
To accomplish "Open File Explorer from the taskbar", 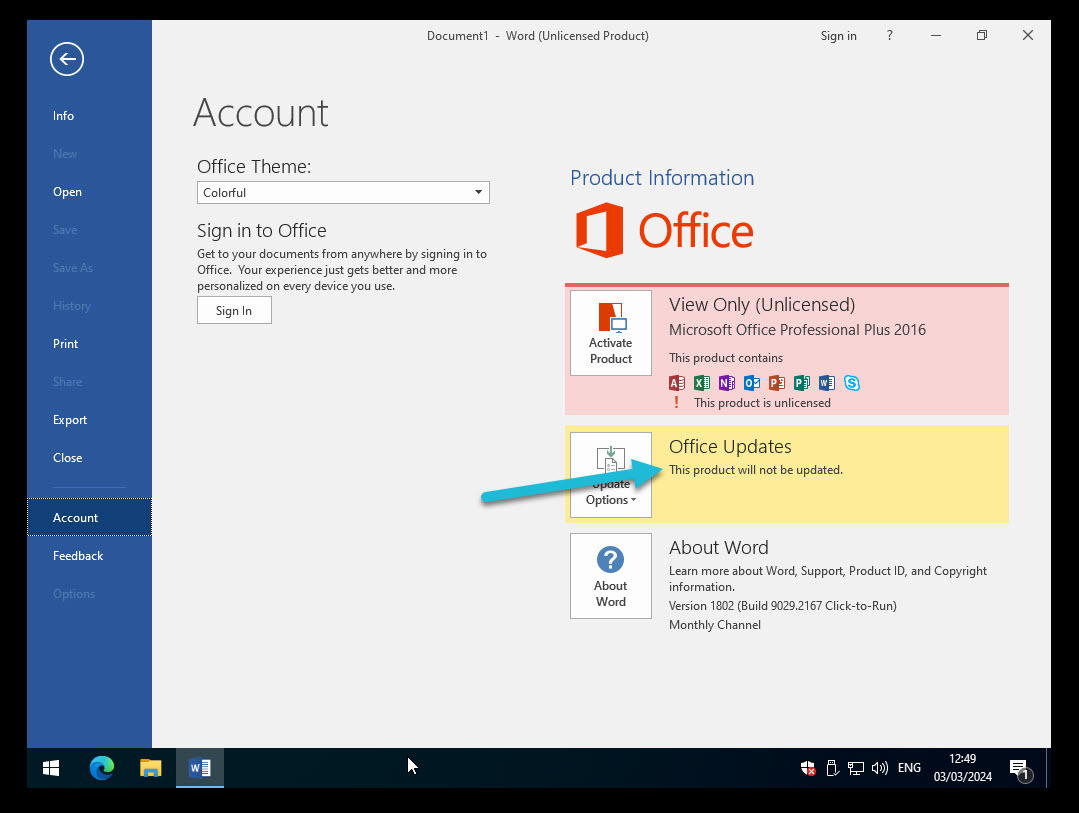I will click(x=150, y=768).
